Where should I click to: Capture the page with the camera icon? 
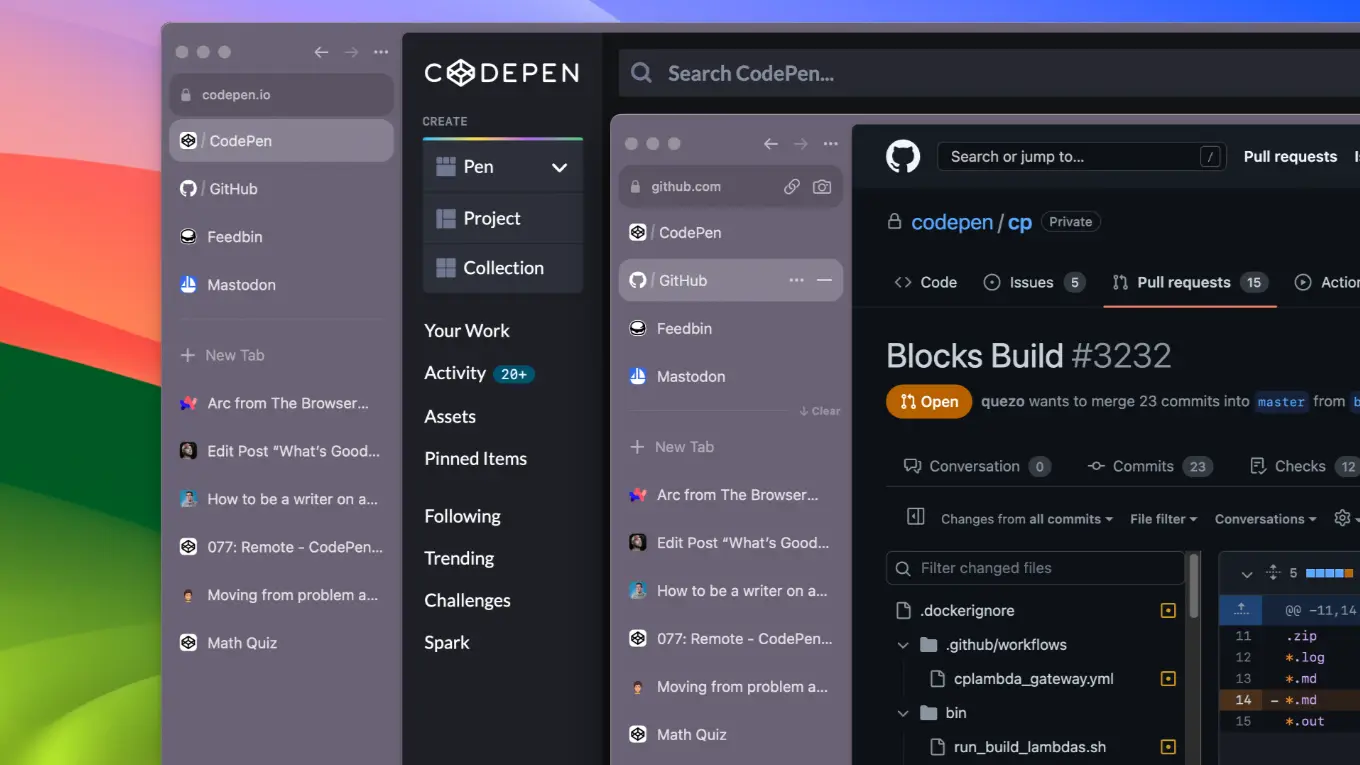(822, 186)
